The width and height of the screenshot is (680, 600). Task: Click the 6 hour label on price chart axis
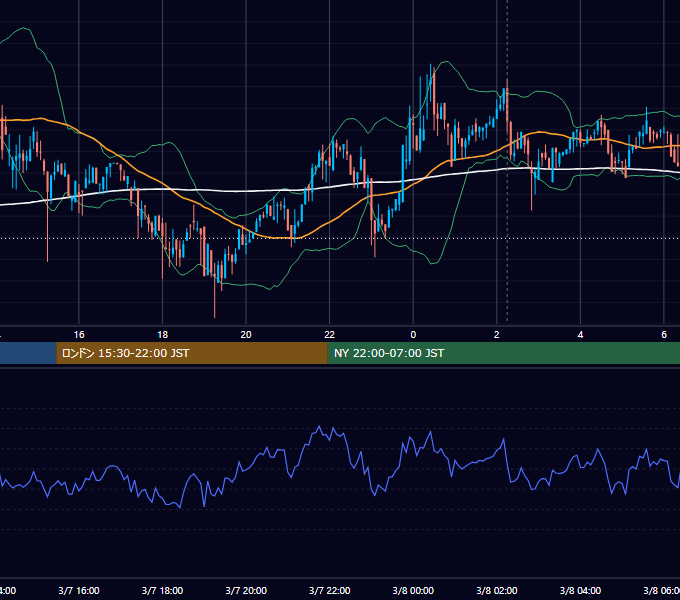pos(664,334)
